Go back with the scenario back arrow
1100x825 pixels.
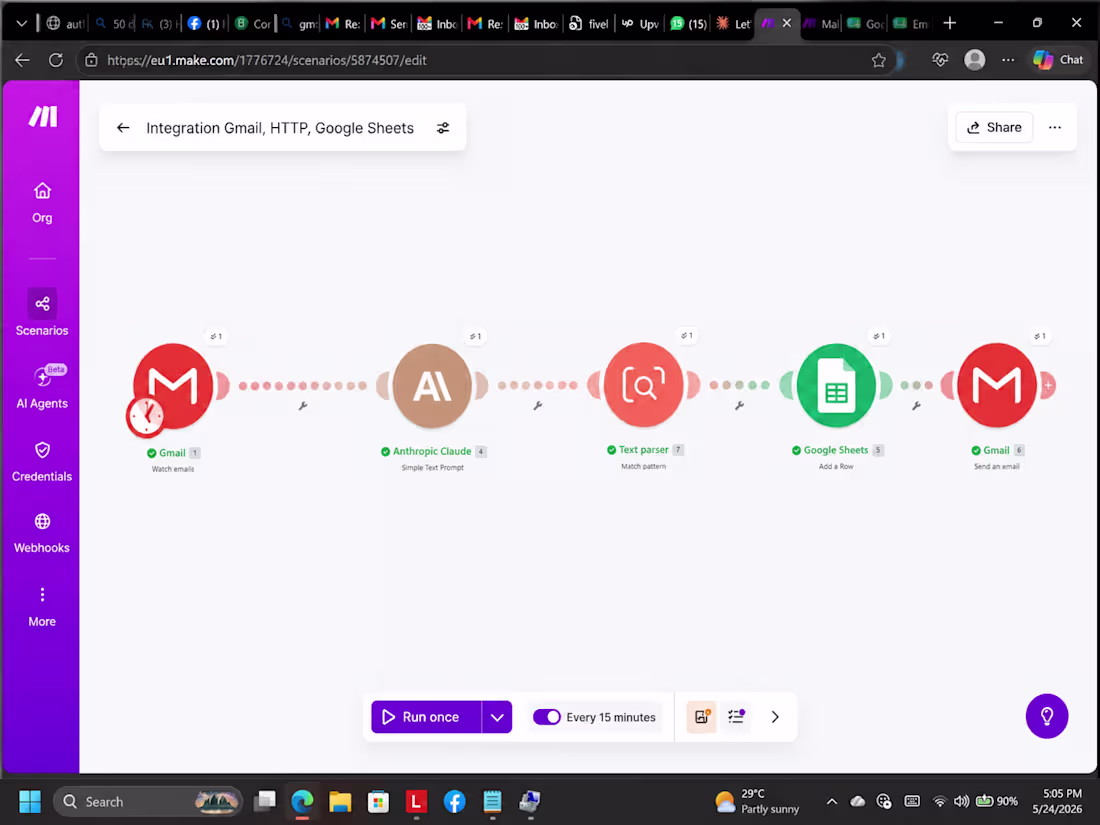123,128
